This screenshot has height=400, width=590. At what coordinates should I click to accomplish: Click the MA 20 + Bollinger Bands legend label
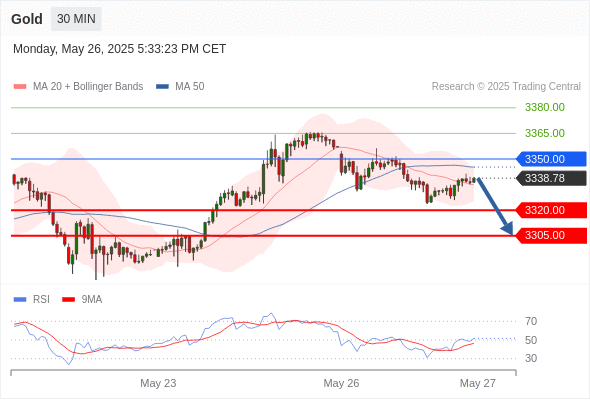point(88,87)
